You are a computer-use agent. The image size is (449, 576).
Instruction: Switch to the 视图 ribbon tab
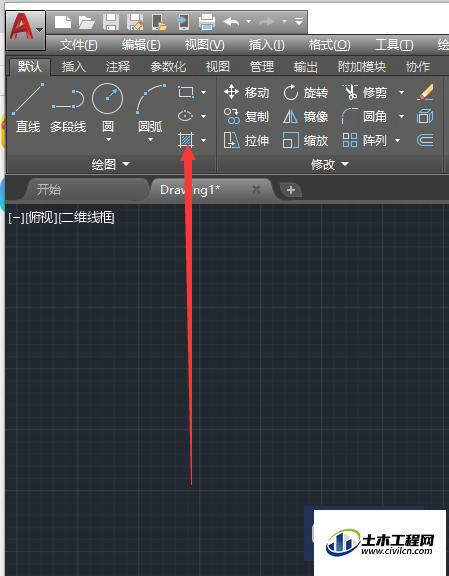(218, 66)
